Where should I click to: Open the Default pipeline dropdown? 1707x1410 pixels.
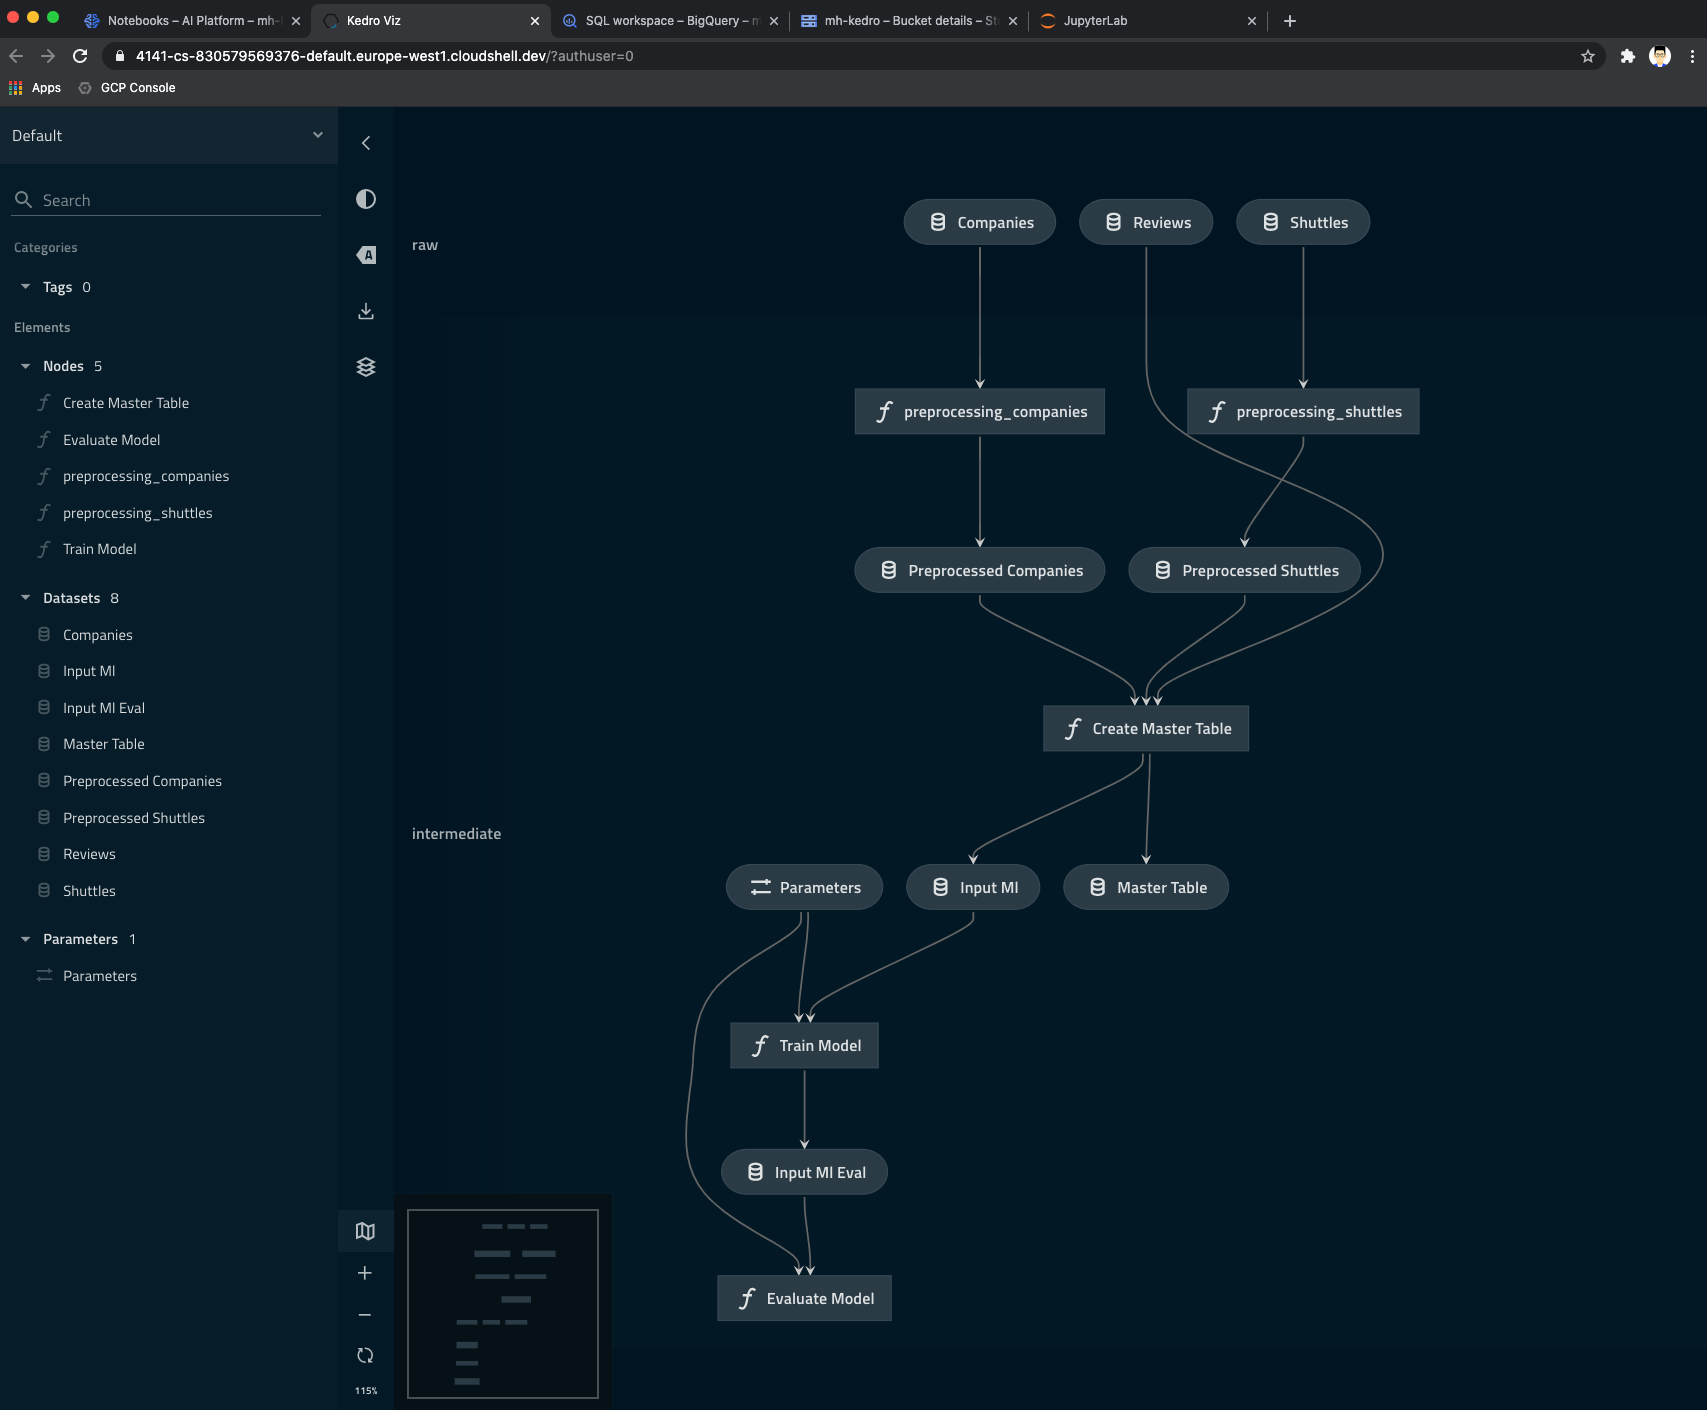pyautogui.click(x=168, y=136)
